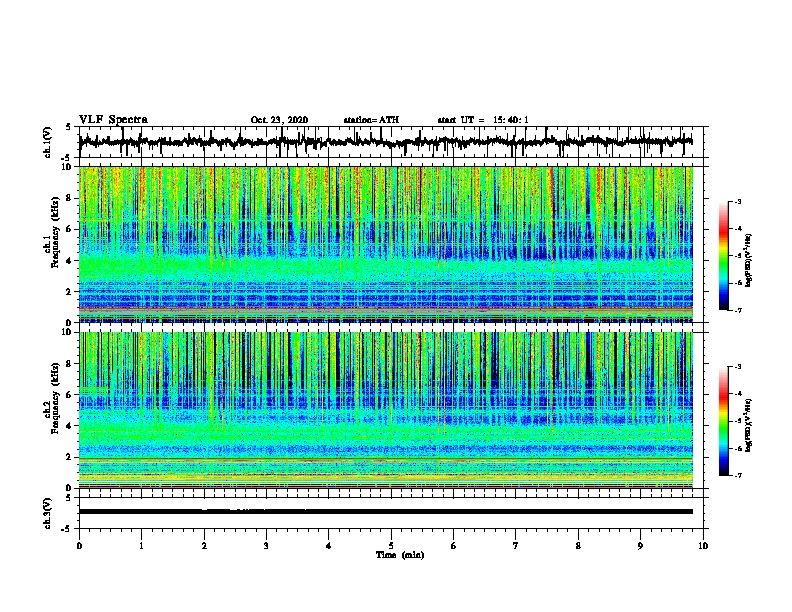Click the 'VLF Spectra' title text
The image size is (792, 612).
click(x=113, y=120)
